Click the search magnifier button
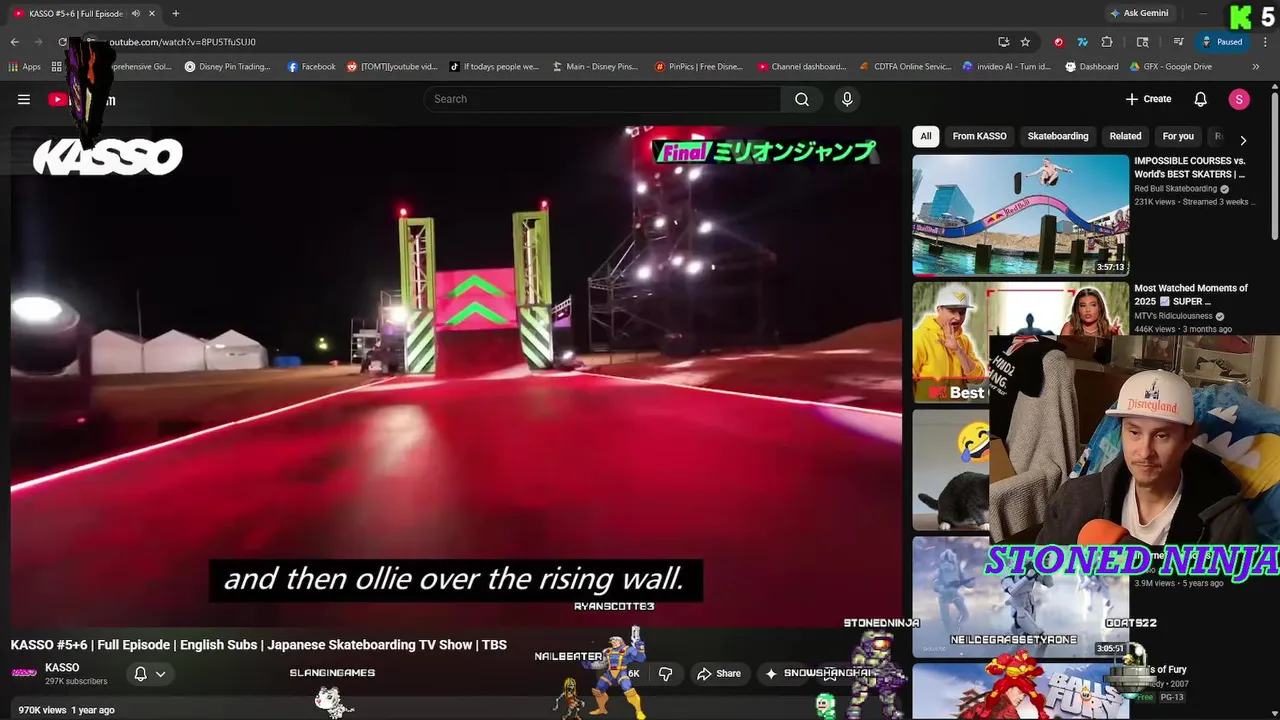 802,99
